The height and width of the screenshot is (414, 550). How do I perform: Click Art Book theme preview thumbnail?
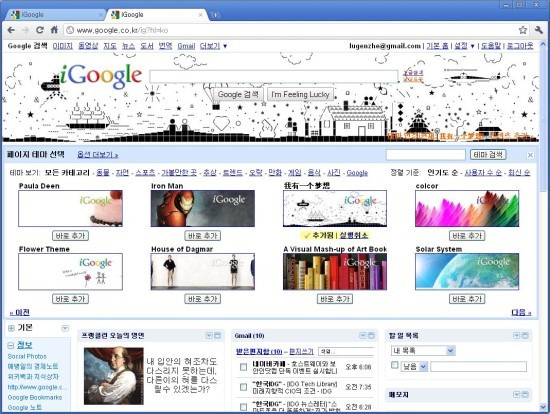coord(335,272)
